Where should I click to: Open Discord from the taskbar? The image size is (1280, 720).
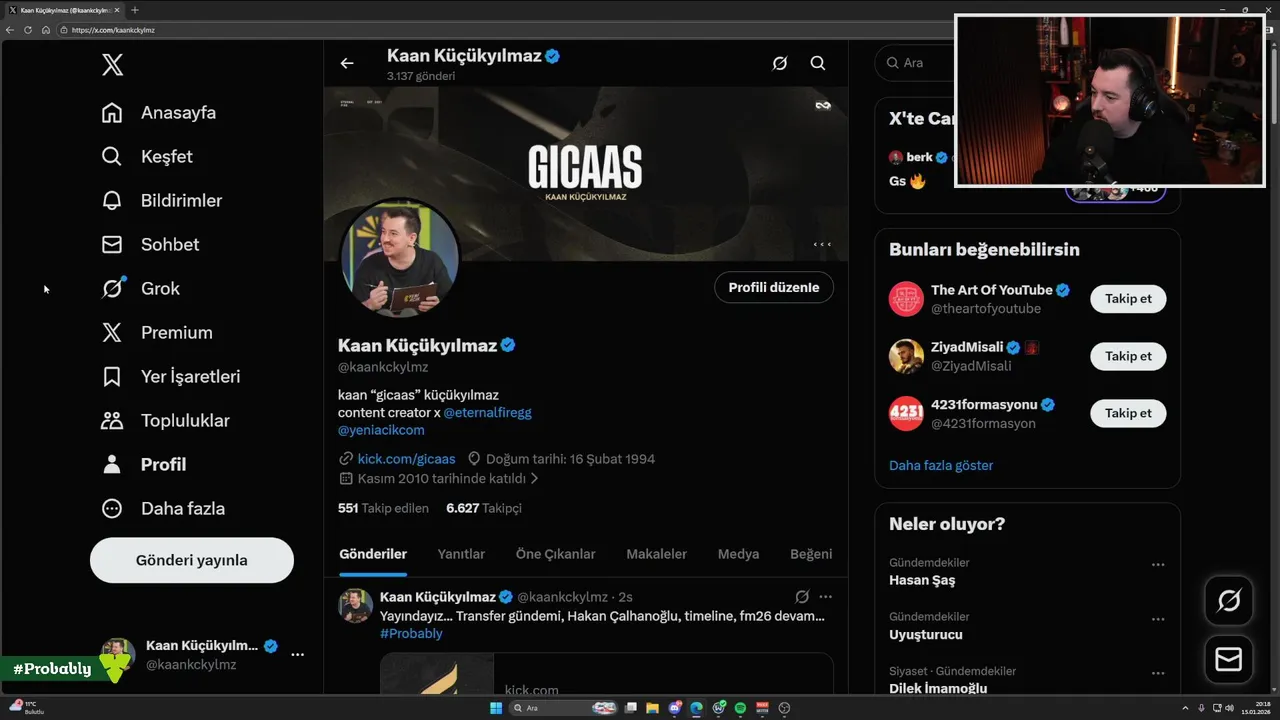675,708
